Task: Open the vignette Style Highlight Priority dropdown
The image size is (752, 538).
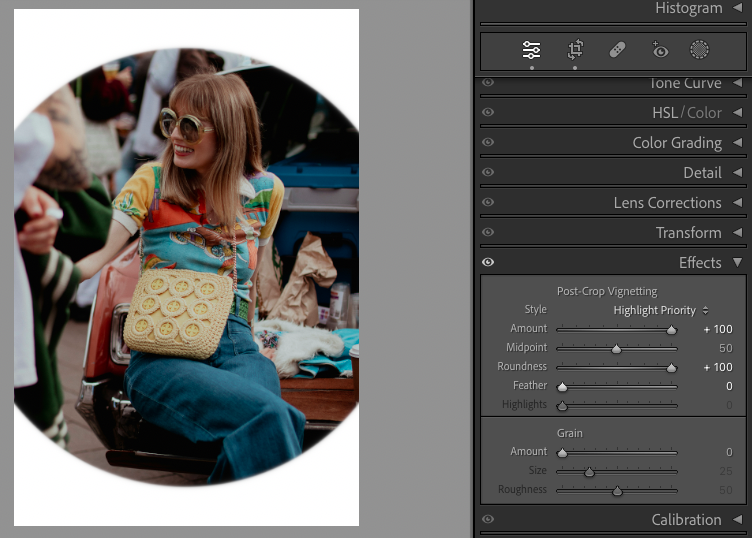Action: click(661, 310)
